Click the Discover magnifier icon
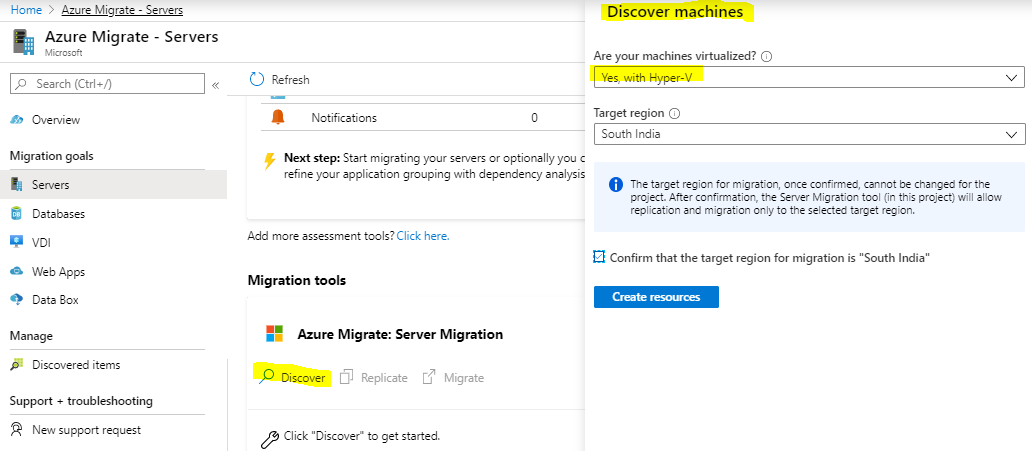This screenshot has width=1032, height=451. tap(267, 377)
